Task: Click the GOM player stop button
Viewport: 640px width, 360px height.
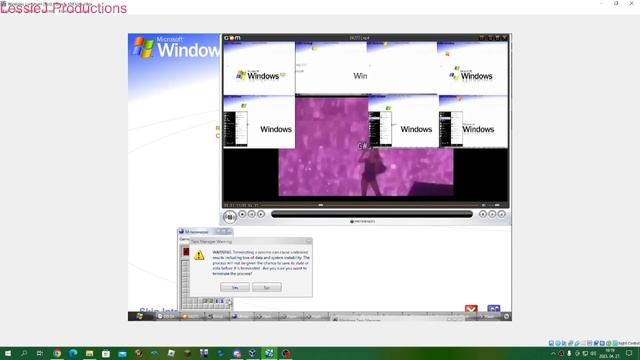Action: 242,214
